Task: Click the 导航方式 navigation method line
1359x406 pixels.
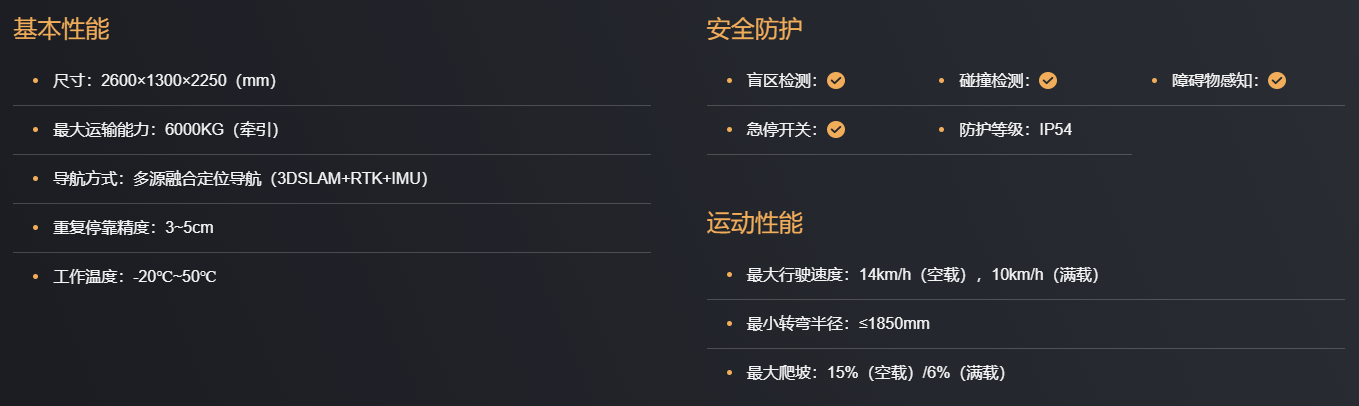Action: click(x=240, y=179)
